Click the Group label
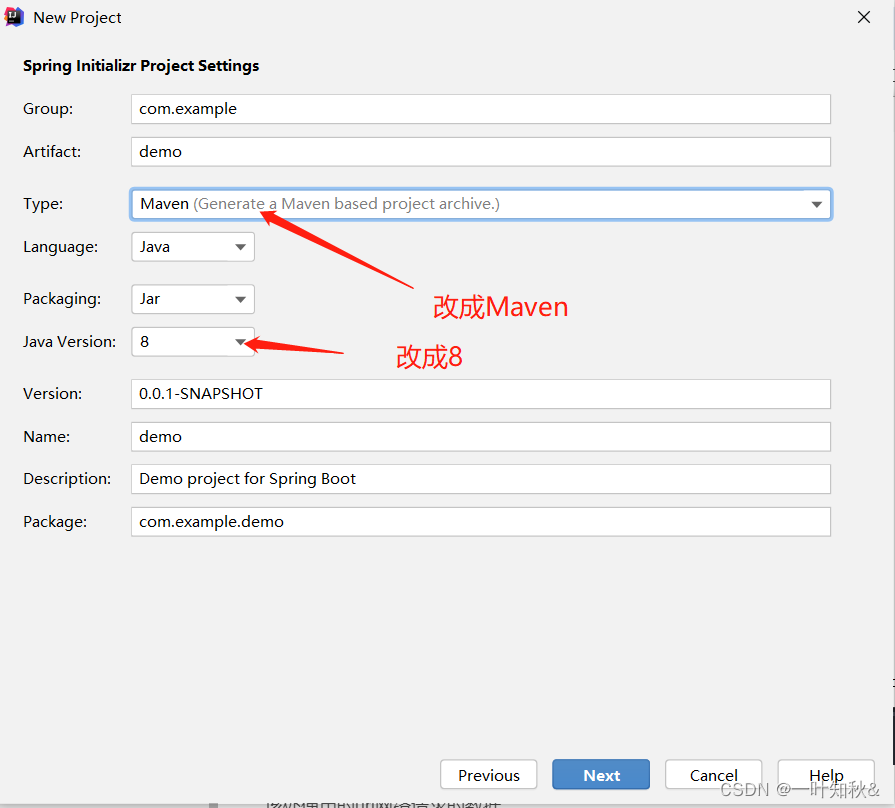 (48, 109)
